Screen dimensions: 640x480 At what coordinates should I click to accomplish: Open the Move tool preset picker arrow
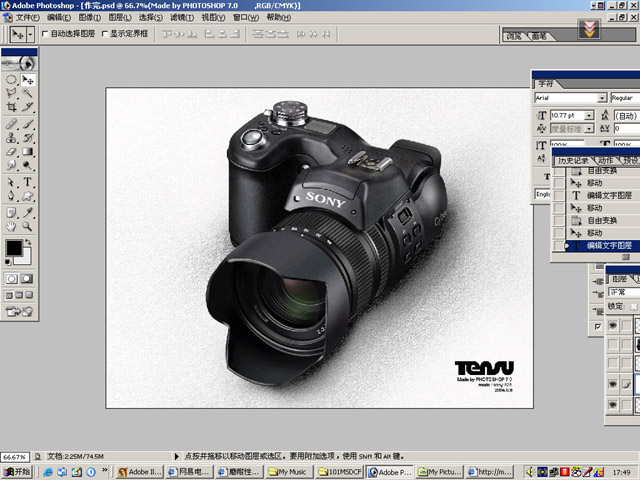(x=30, y=34)
